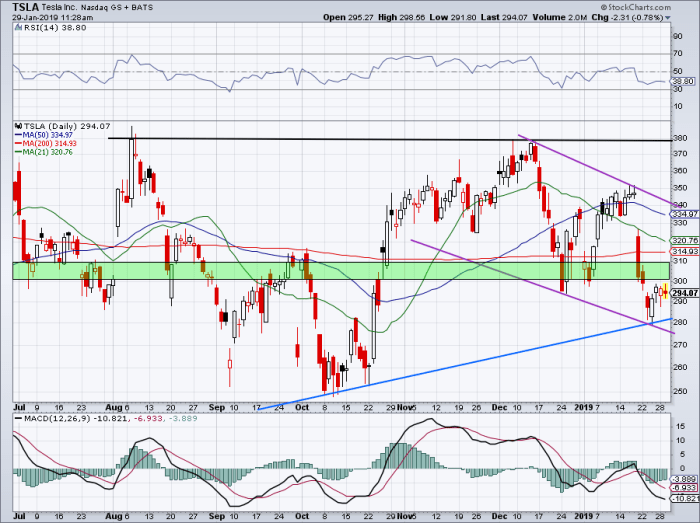Image resolution: width=700 pixels, height=523 pixels.
Task: Click the 29-Jan-2019 11:28am timestamp
Action: point(53,18)
